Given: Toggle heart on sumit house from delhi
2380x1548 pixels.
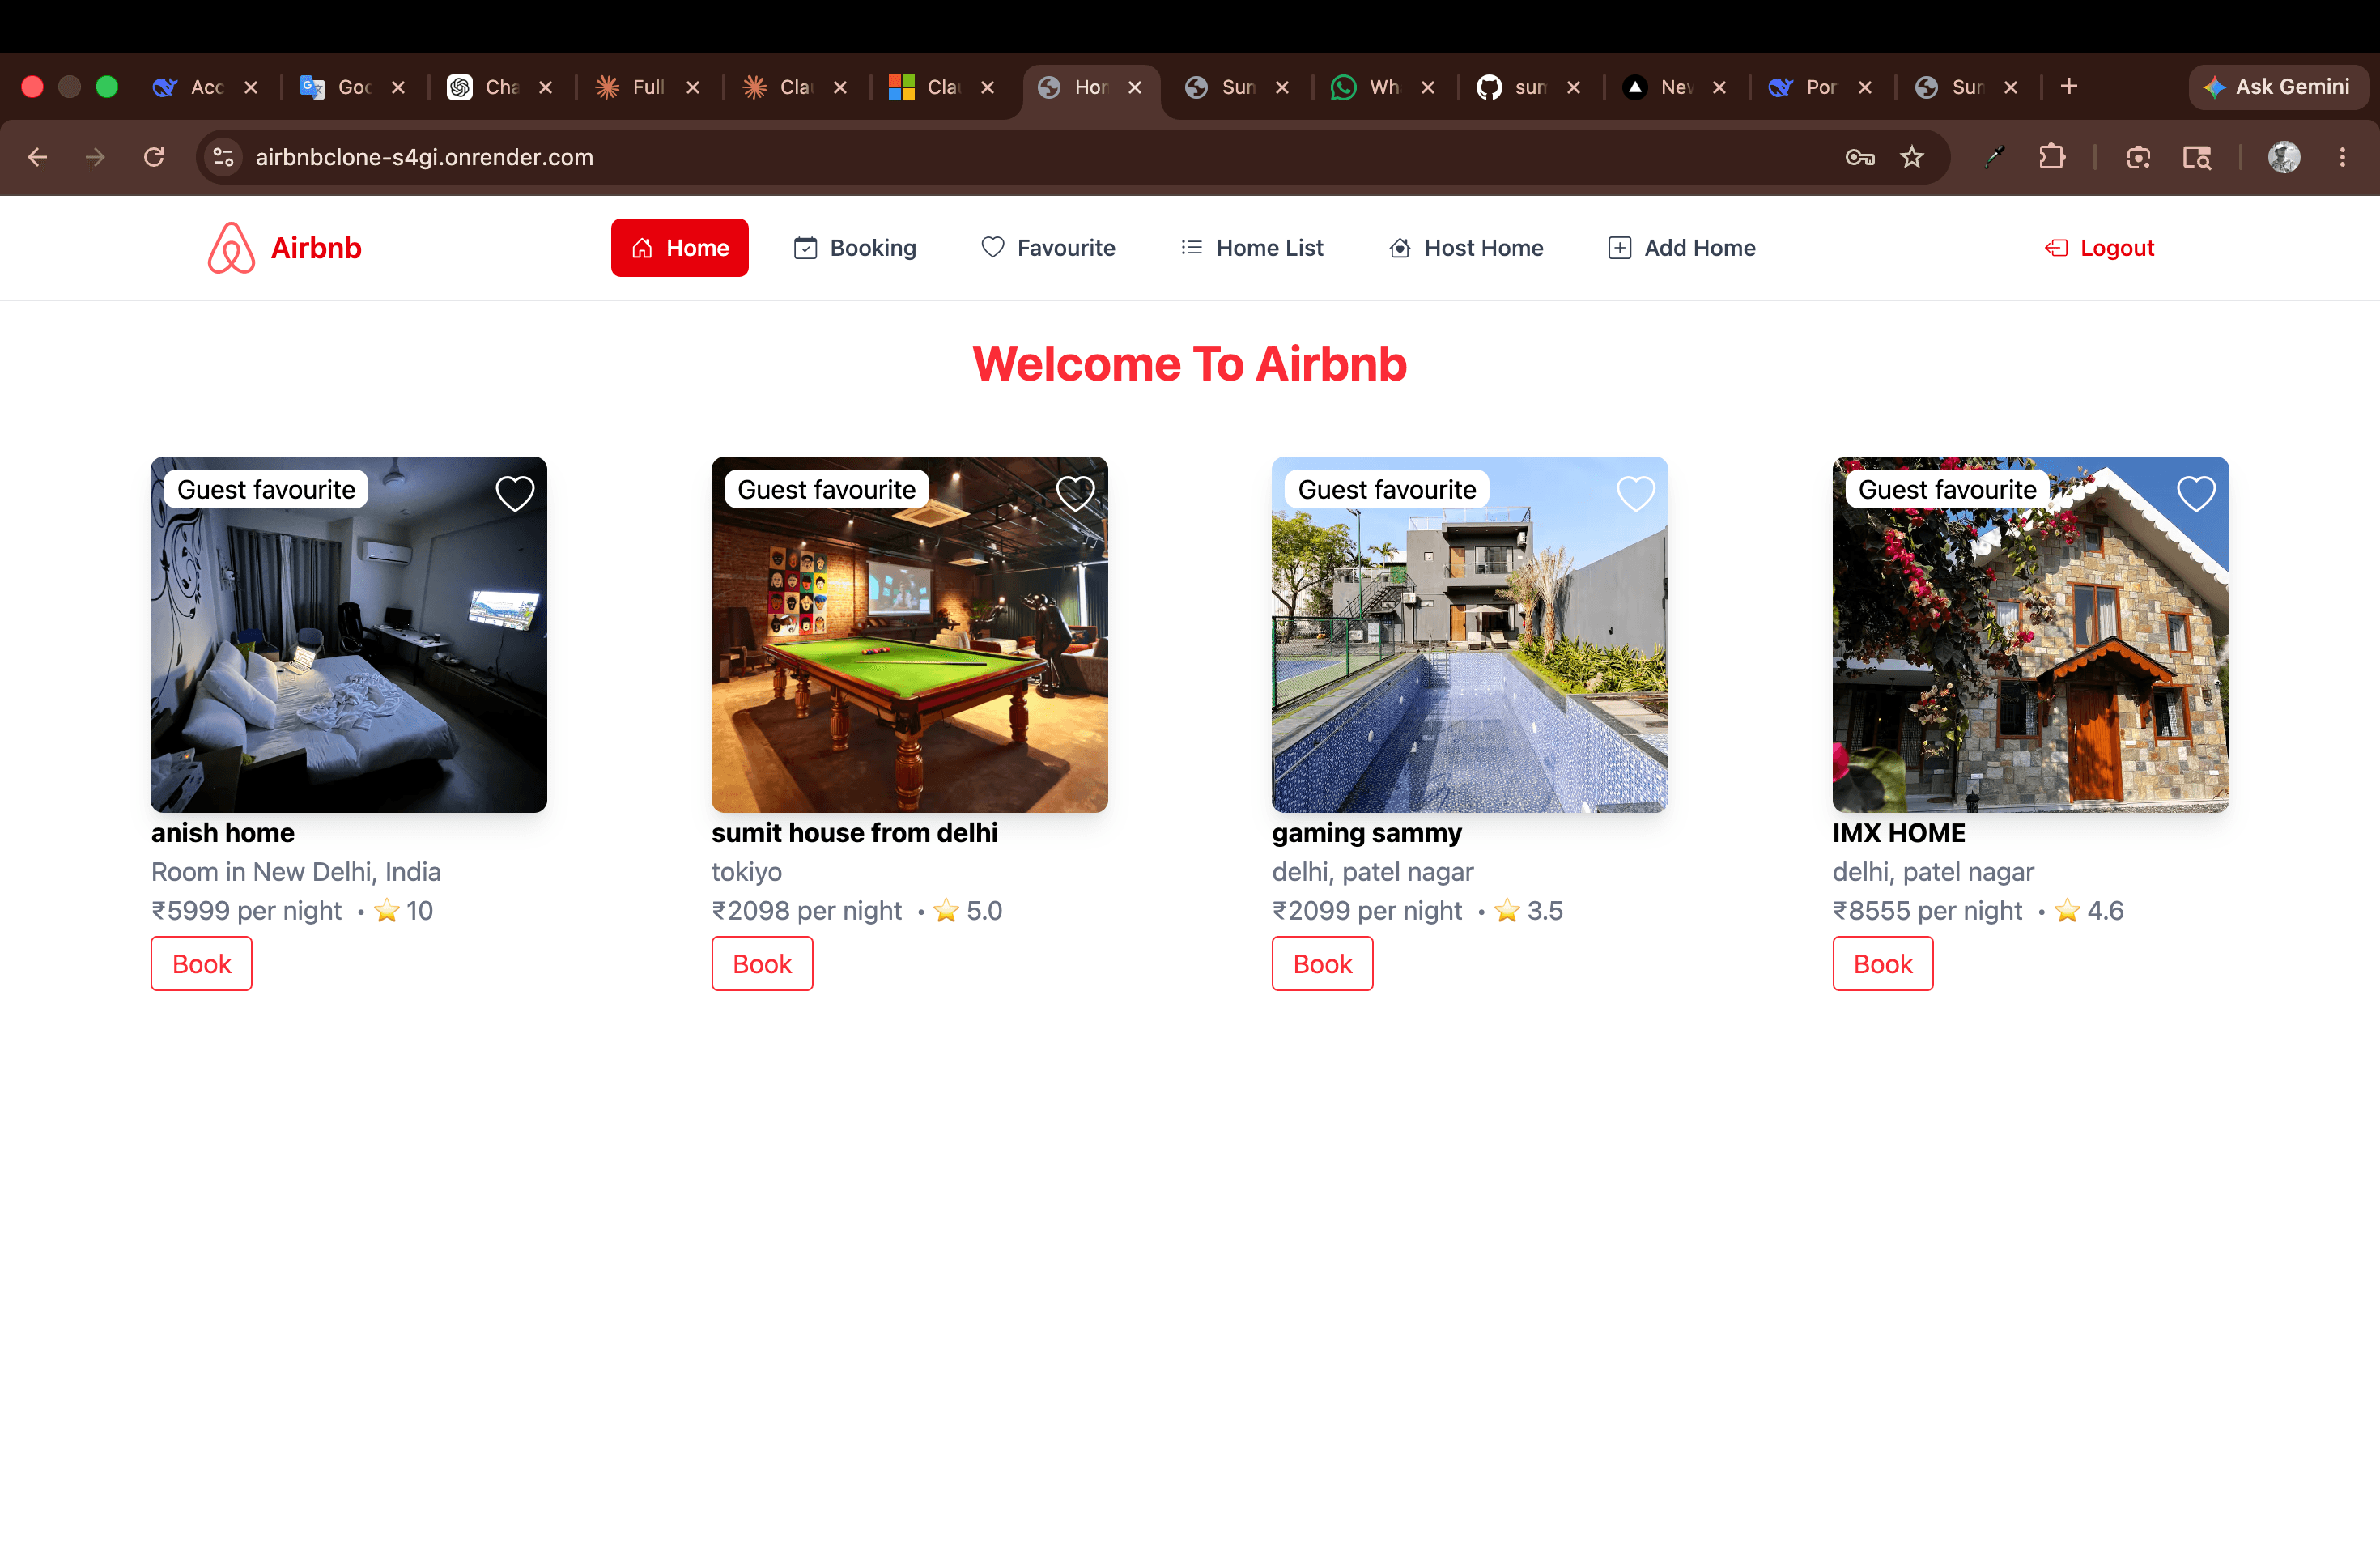Looking at the screenshot, I should pos(1075,493).
